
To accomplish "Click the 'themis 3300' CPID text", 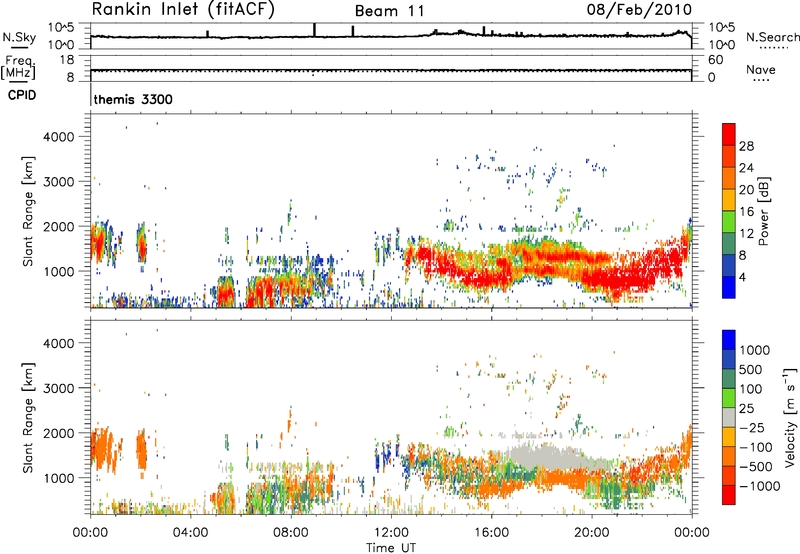I will [133, 99].
